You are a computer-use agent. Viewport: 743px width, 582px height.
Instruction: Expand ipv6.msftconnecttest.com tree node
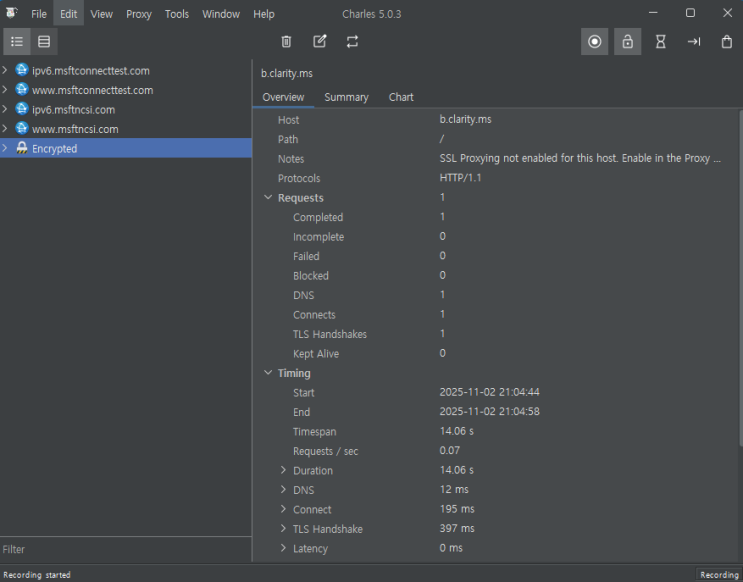point(5,70)
